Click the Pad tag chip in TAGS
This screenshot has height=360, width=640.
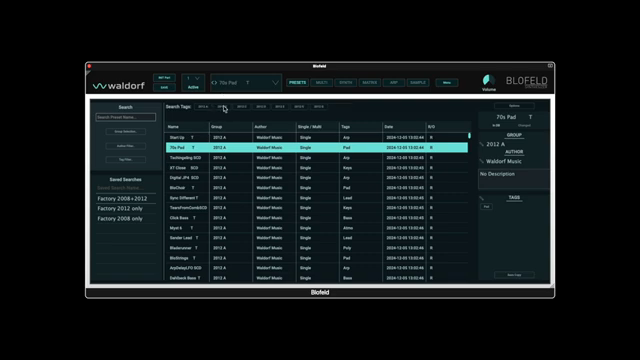click(486, 207)
